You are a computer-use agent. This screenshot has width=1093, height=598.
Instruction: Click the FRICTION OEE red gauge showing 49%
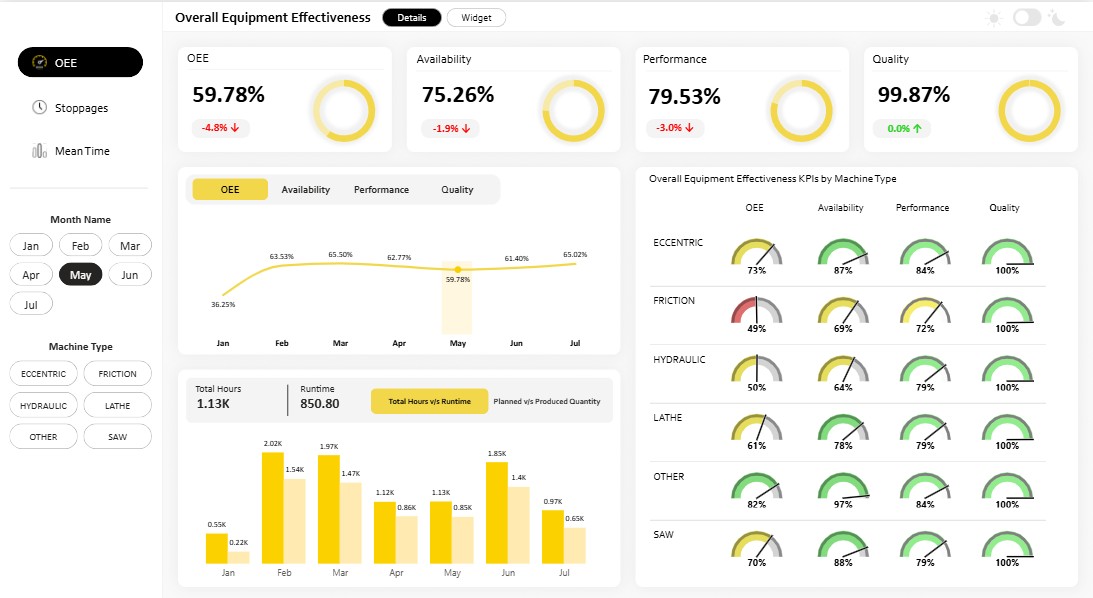click(x=756, y=311)
